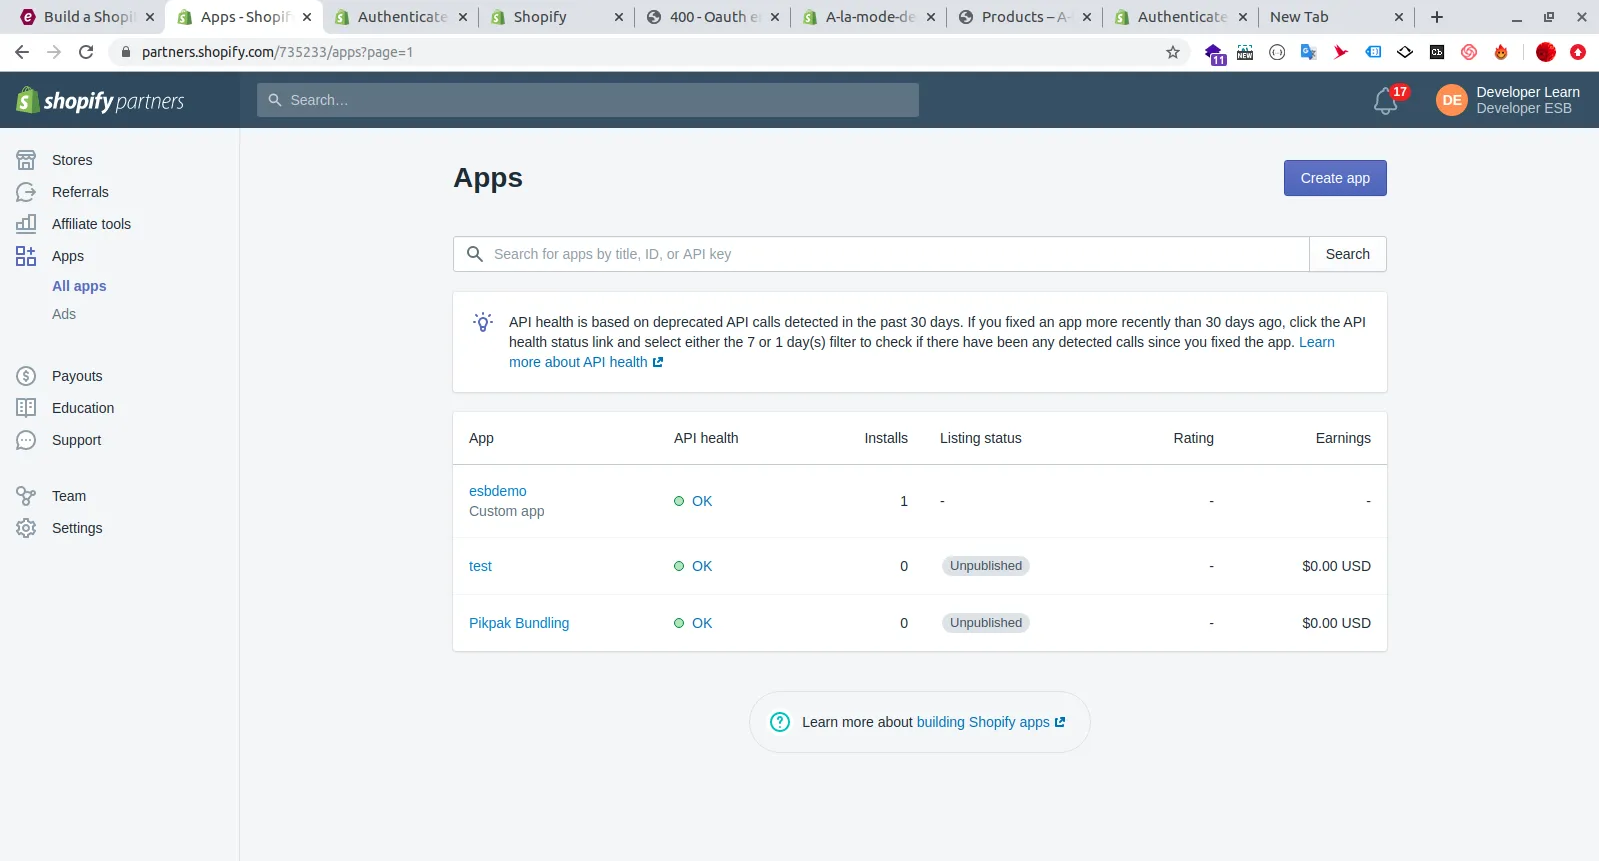This screenshot has height=861, width=1599.
Task: Focus the top Search field in header
Action: [x=588, y=100]
